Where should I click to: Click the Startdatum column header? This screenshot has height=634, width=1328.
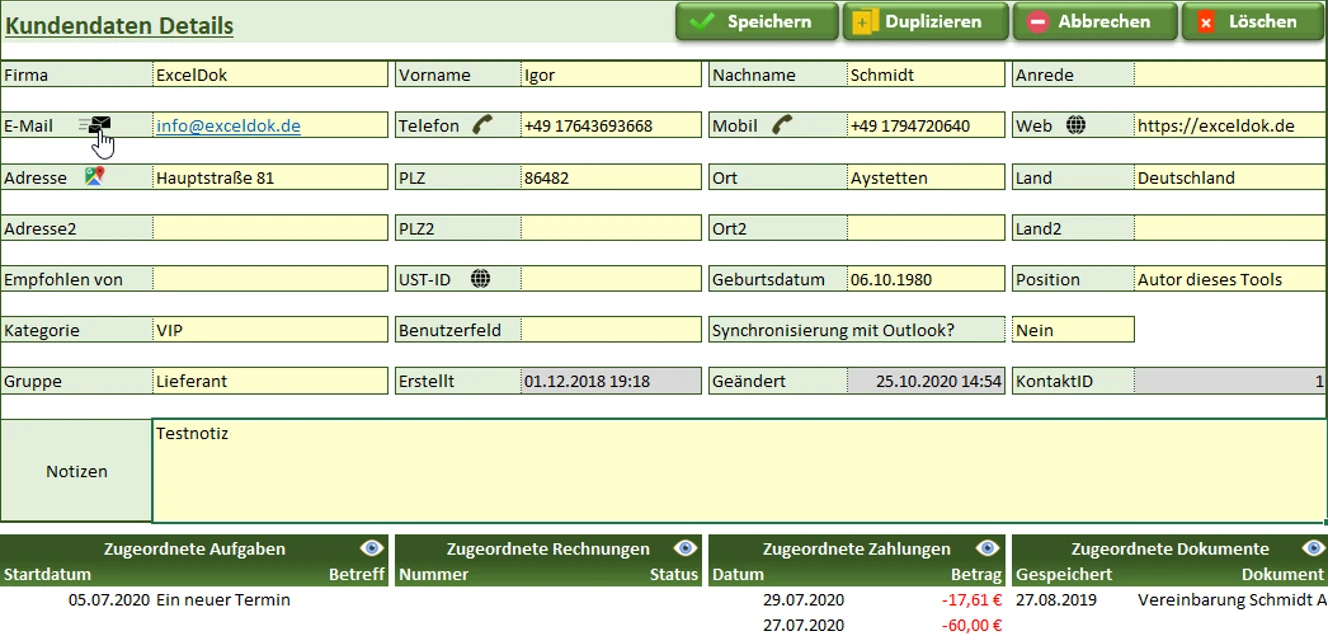47,574
